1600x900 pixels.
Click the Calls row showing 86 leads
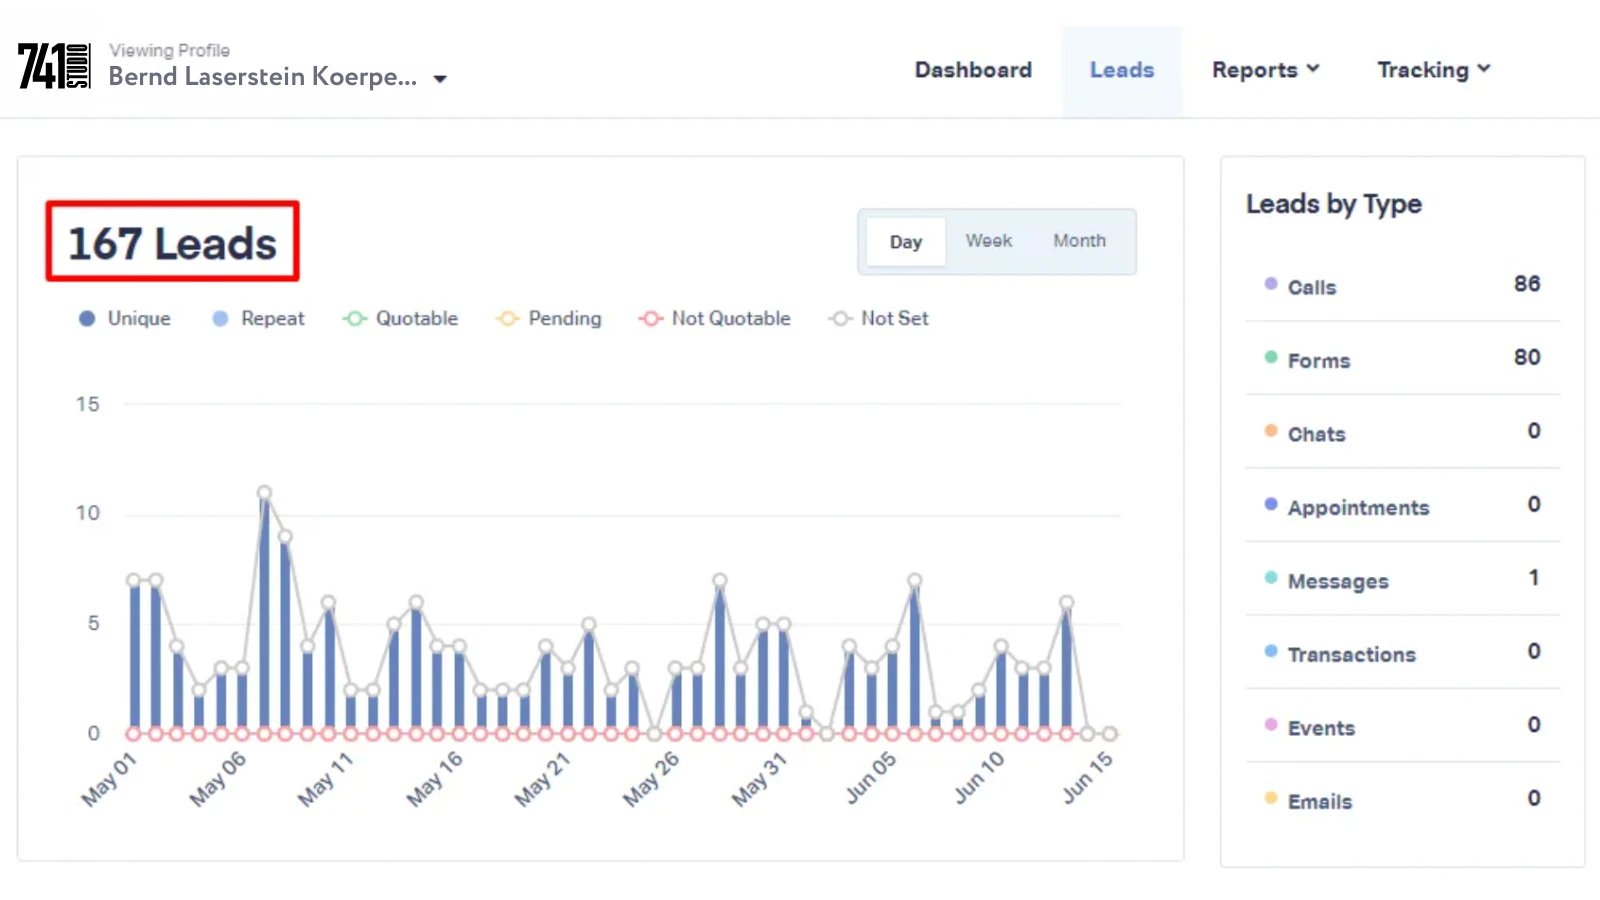[x=1400, y=286]
